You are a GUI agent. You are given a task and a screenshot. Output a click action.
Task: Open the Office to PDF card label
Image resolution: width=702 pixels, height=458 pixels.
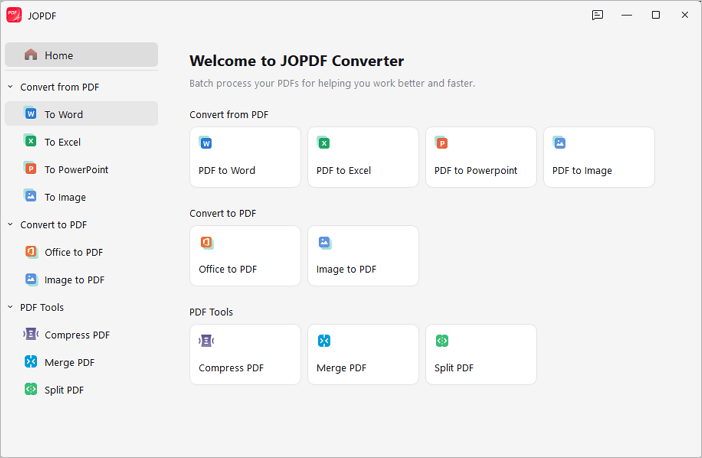click(228, 269)
